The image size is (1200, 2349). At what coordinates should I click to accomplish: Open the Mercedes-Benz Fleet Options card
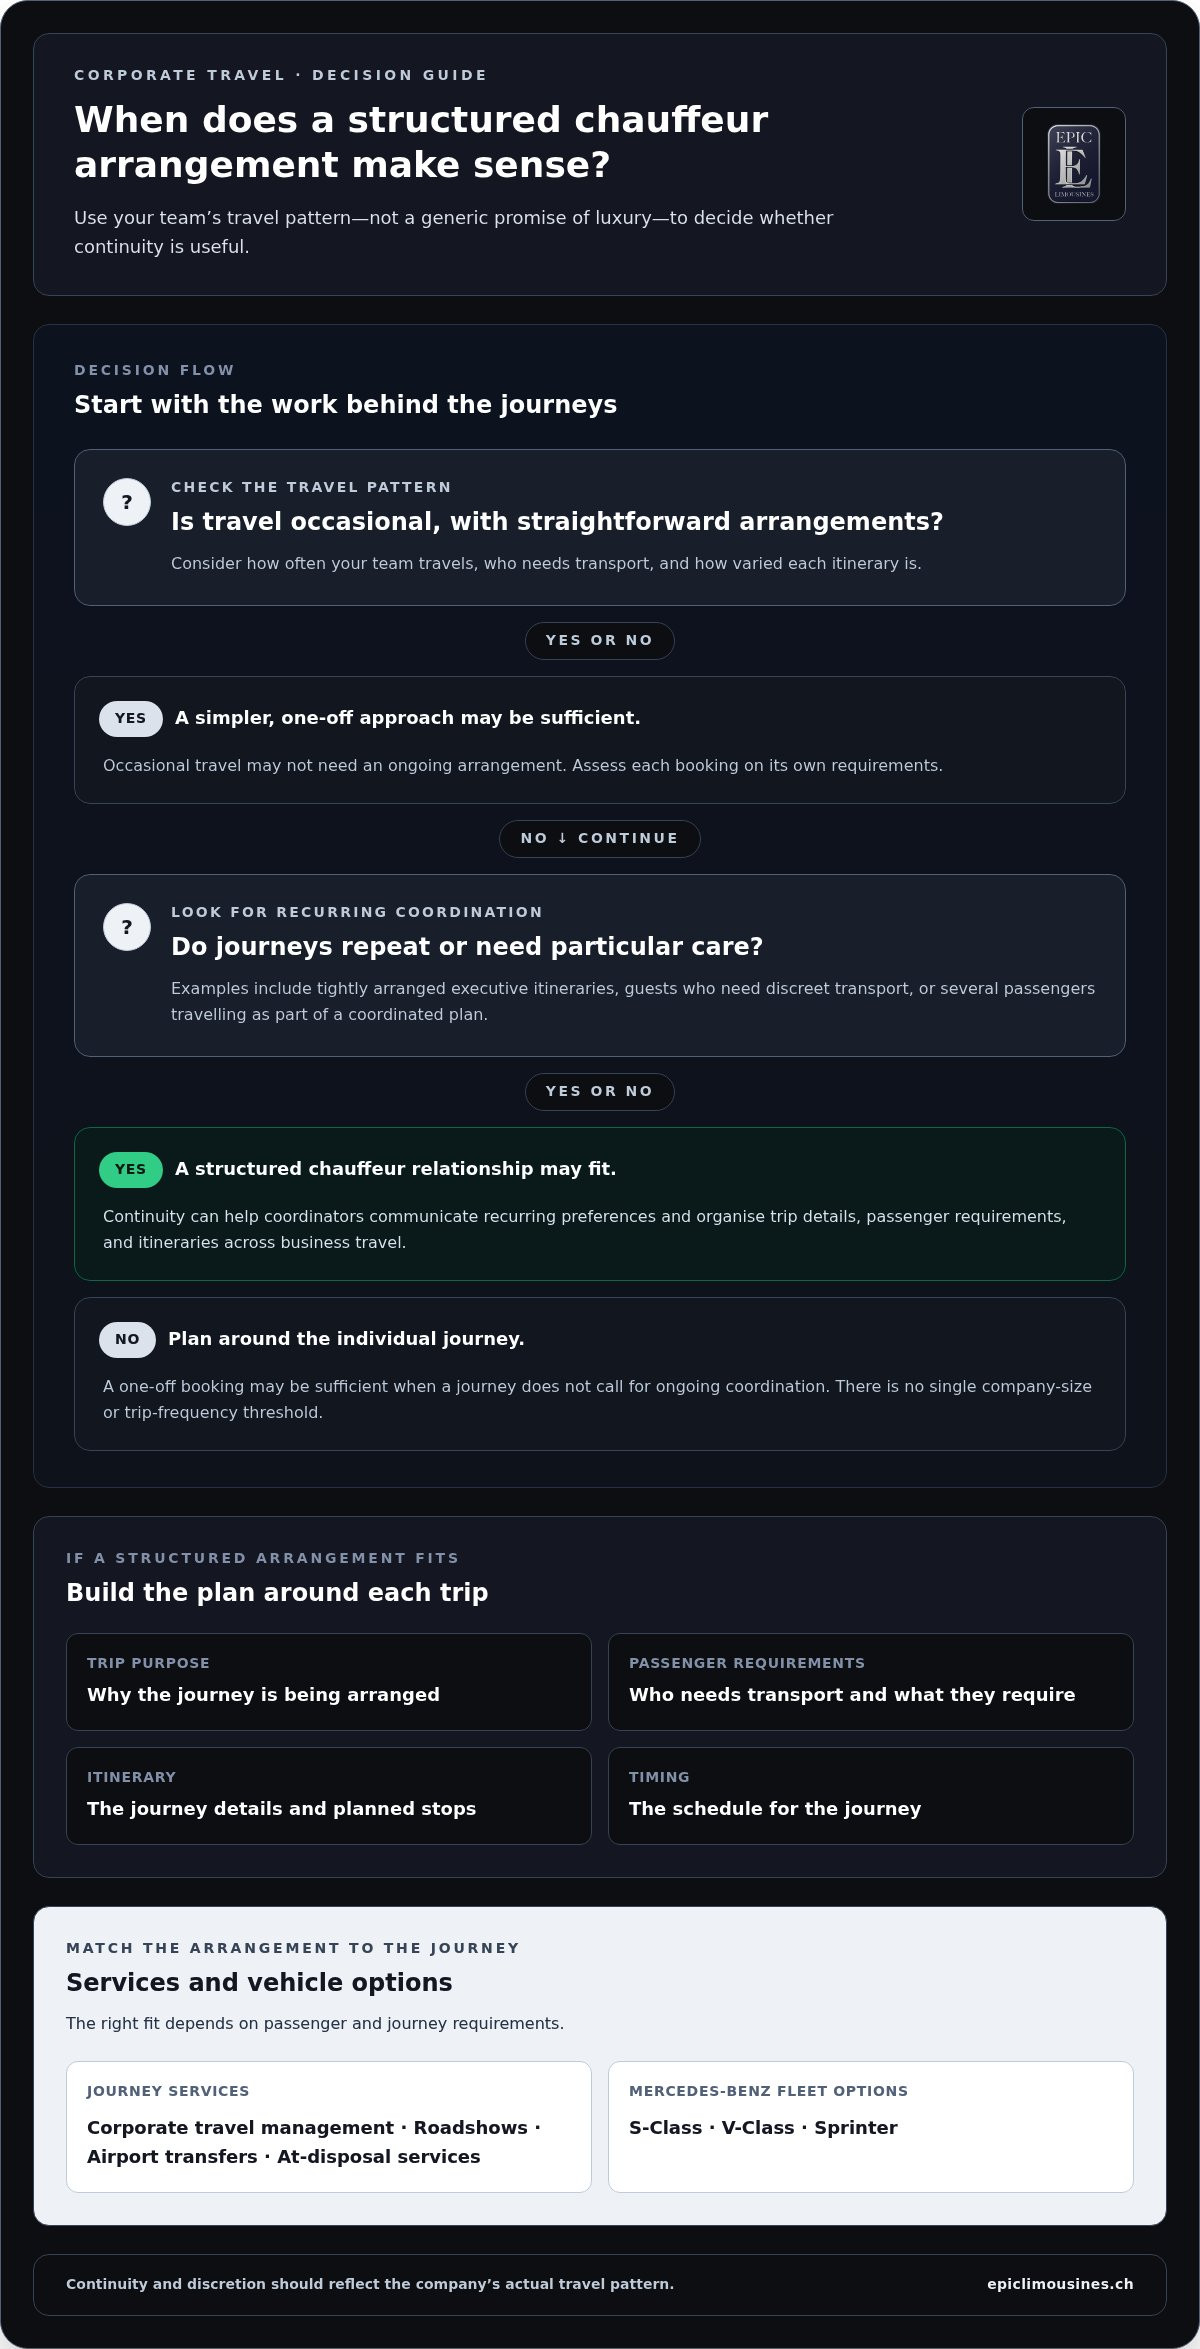pos(871,2127)
